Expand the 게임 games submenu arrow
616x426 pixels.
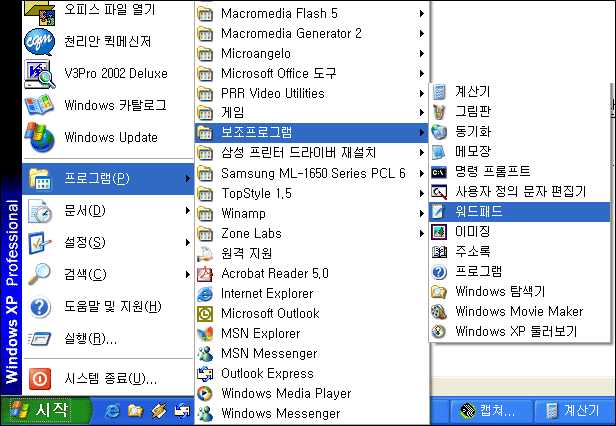(422, 113)
